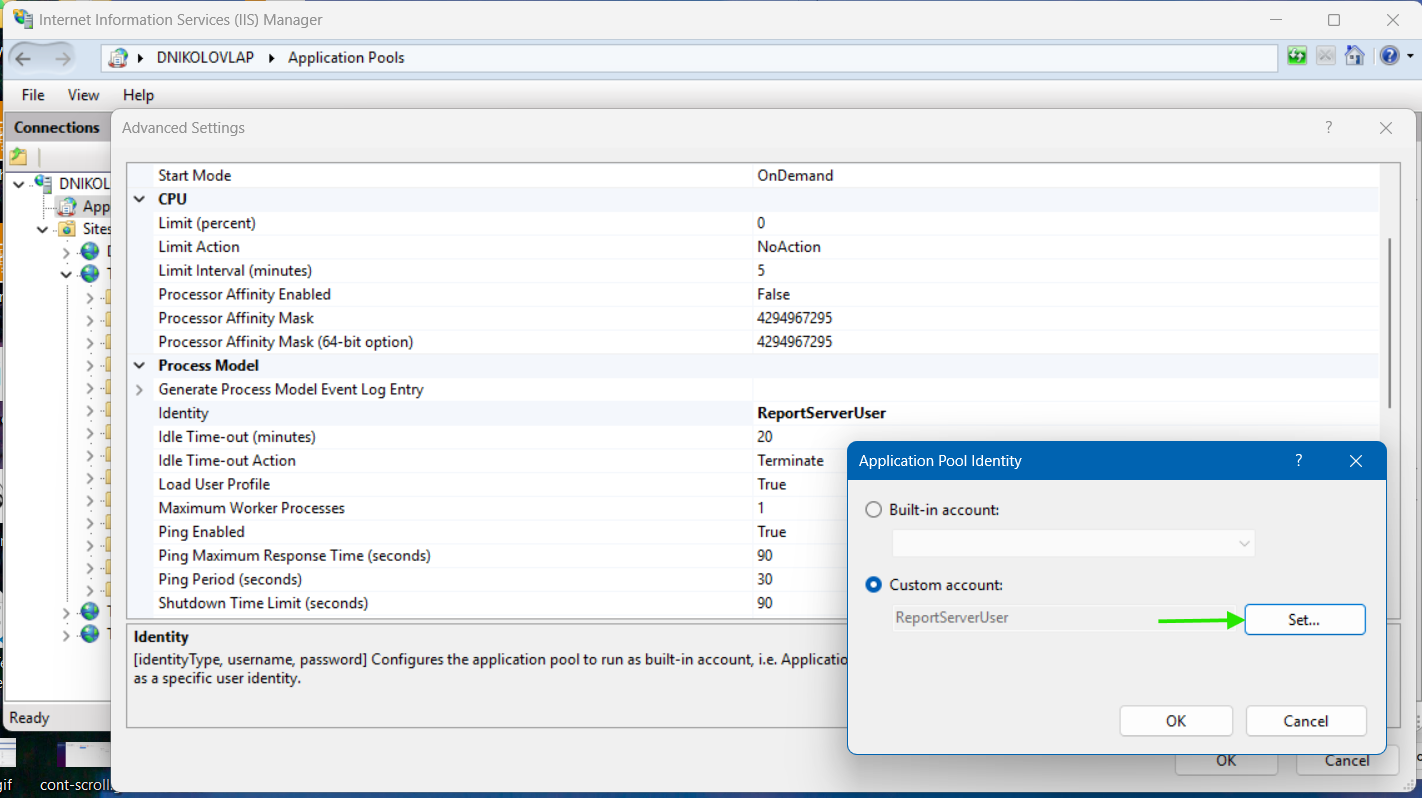Expand Generate Process Model Event Log Entry

coord(140,390)
